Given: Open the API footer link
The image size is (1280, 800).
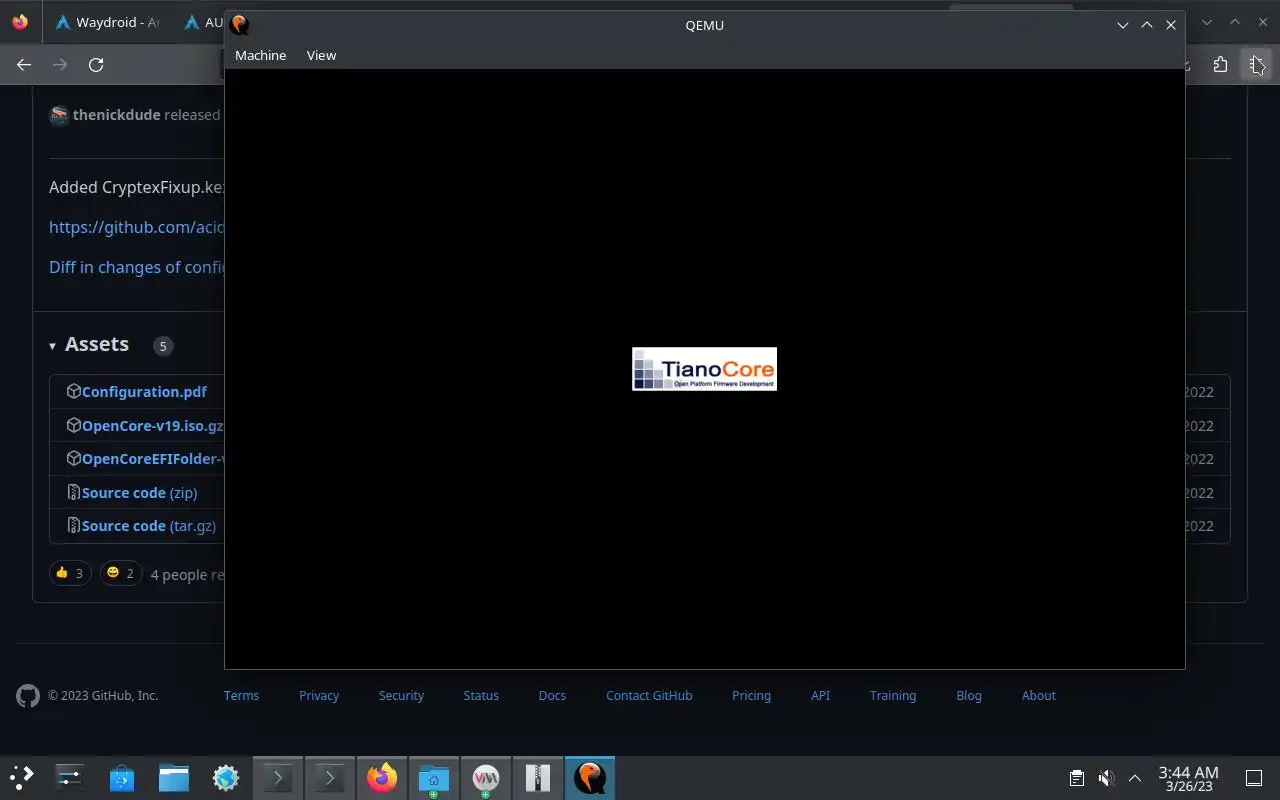Looking at the screenshot, I should pos(820,696).
